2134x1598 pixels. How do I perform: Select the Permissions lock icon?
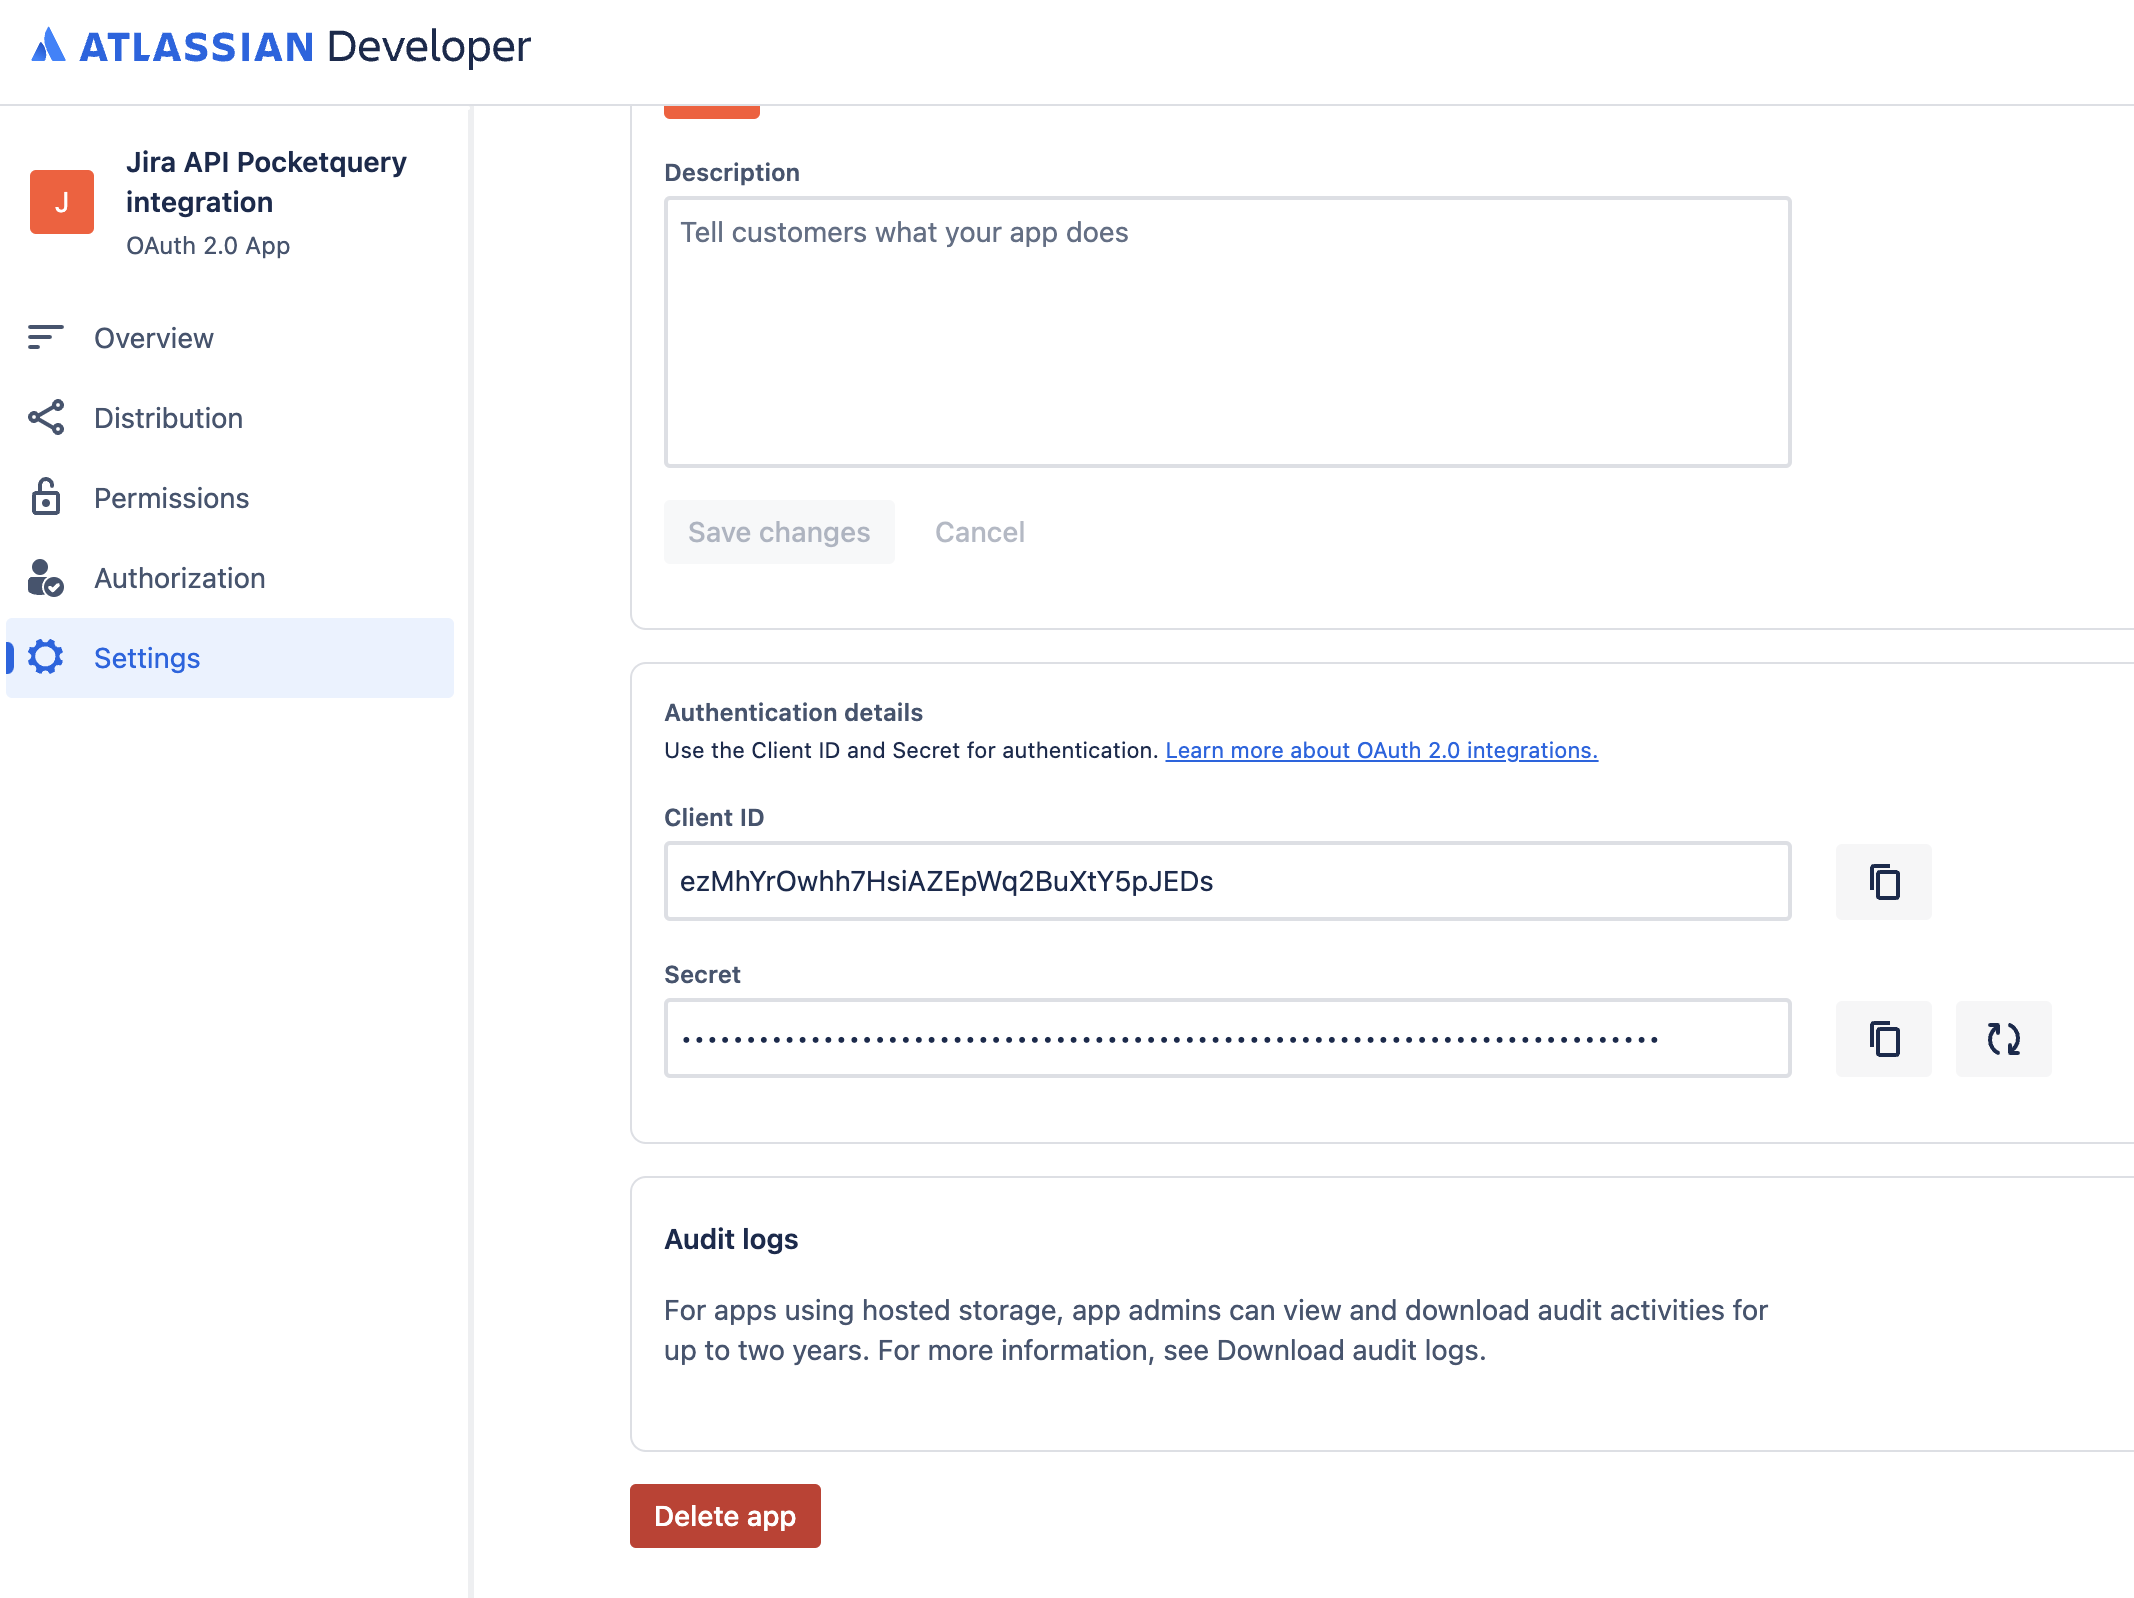[x=45, y=497]
